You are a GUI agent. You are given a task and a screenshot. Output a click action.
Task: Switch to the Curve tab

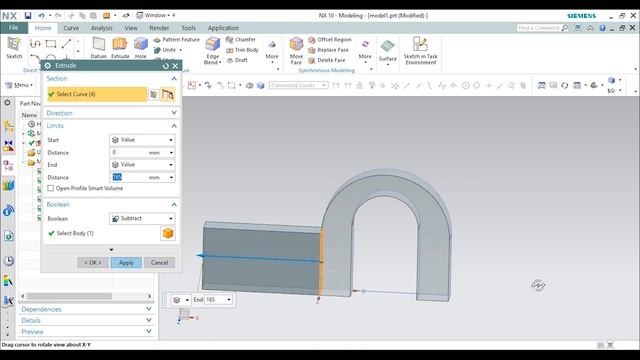coord(71,28)
